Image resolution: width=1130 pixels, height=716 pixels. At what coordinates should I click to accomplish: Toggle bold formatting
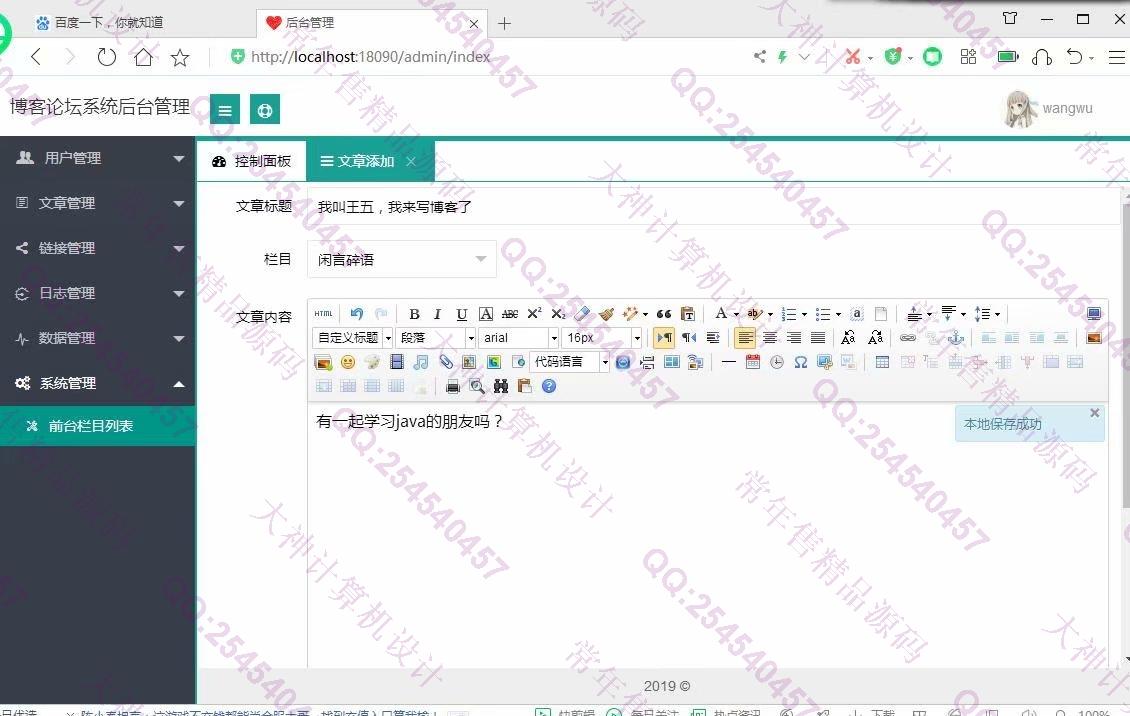pyautogui.click(x=414, y=313)
